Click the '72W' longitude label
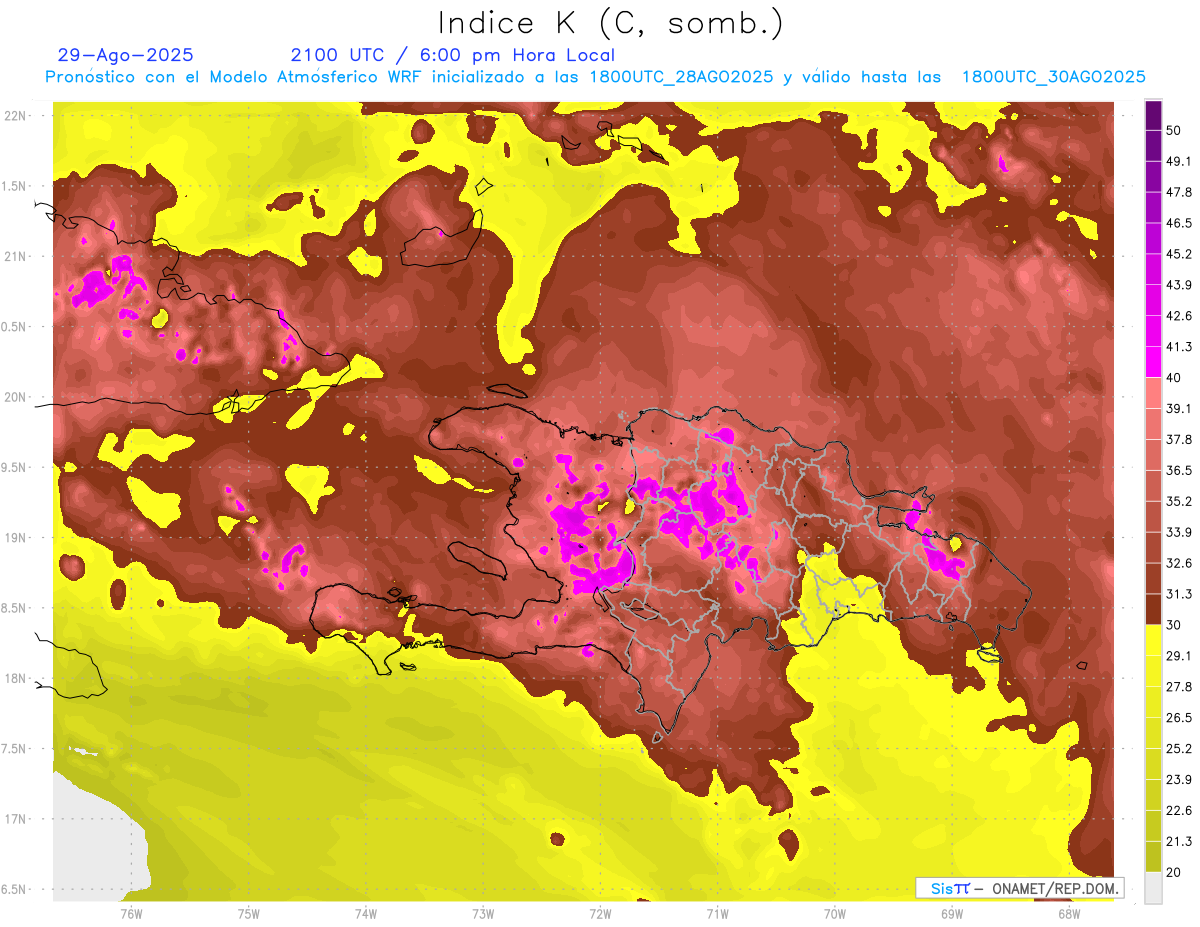This screenshot has height=927, width=1200. point(600,914)
